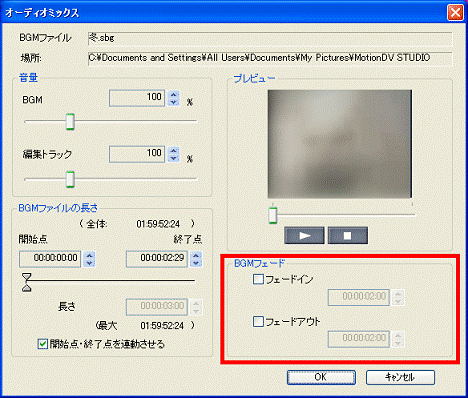Image resolution: width=468 pixels, height=398 pixels.
Task: Click the 開始点 timecode field
Action: click(50, 259)
